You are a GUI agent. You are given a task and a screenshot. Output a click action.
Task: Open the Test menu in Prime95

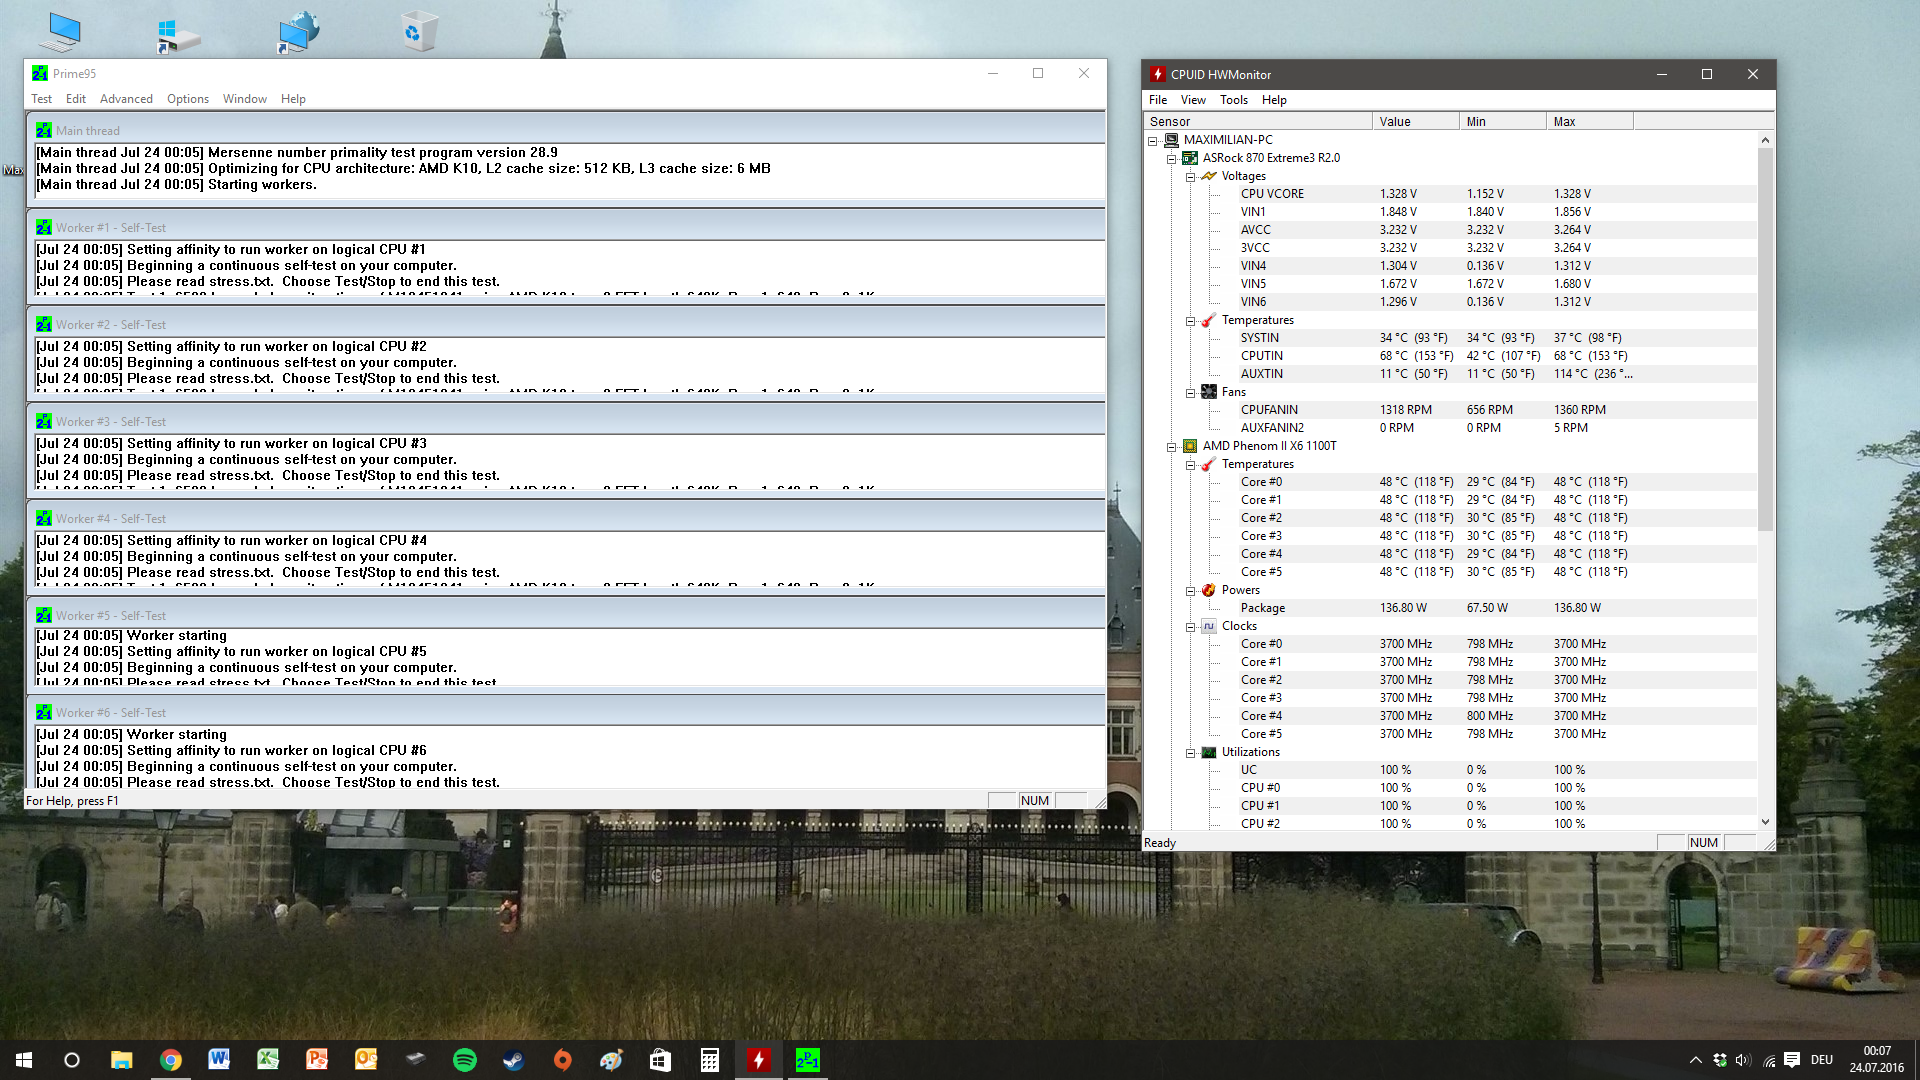[x=41, y=99]
